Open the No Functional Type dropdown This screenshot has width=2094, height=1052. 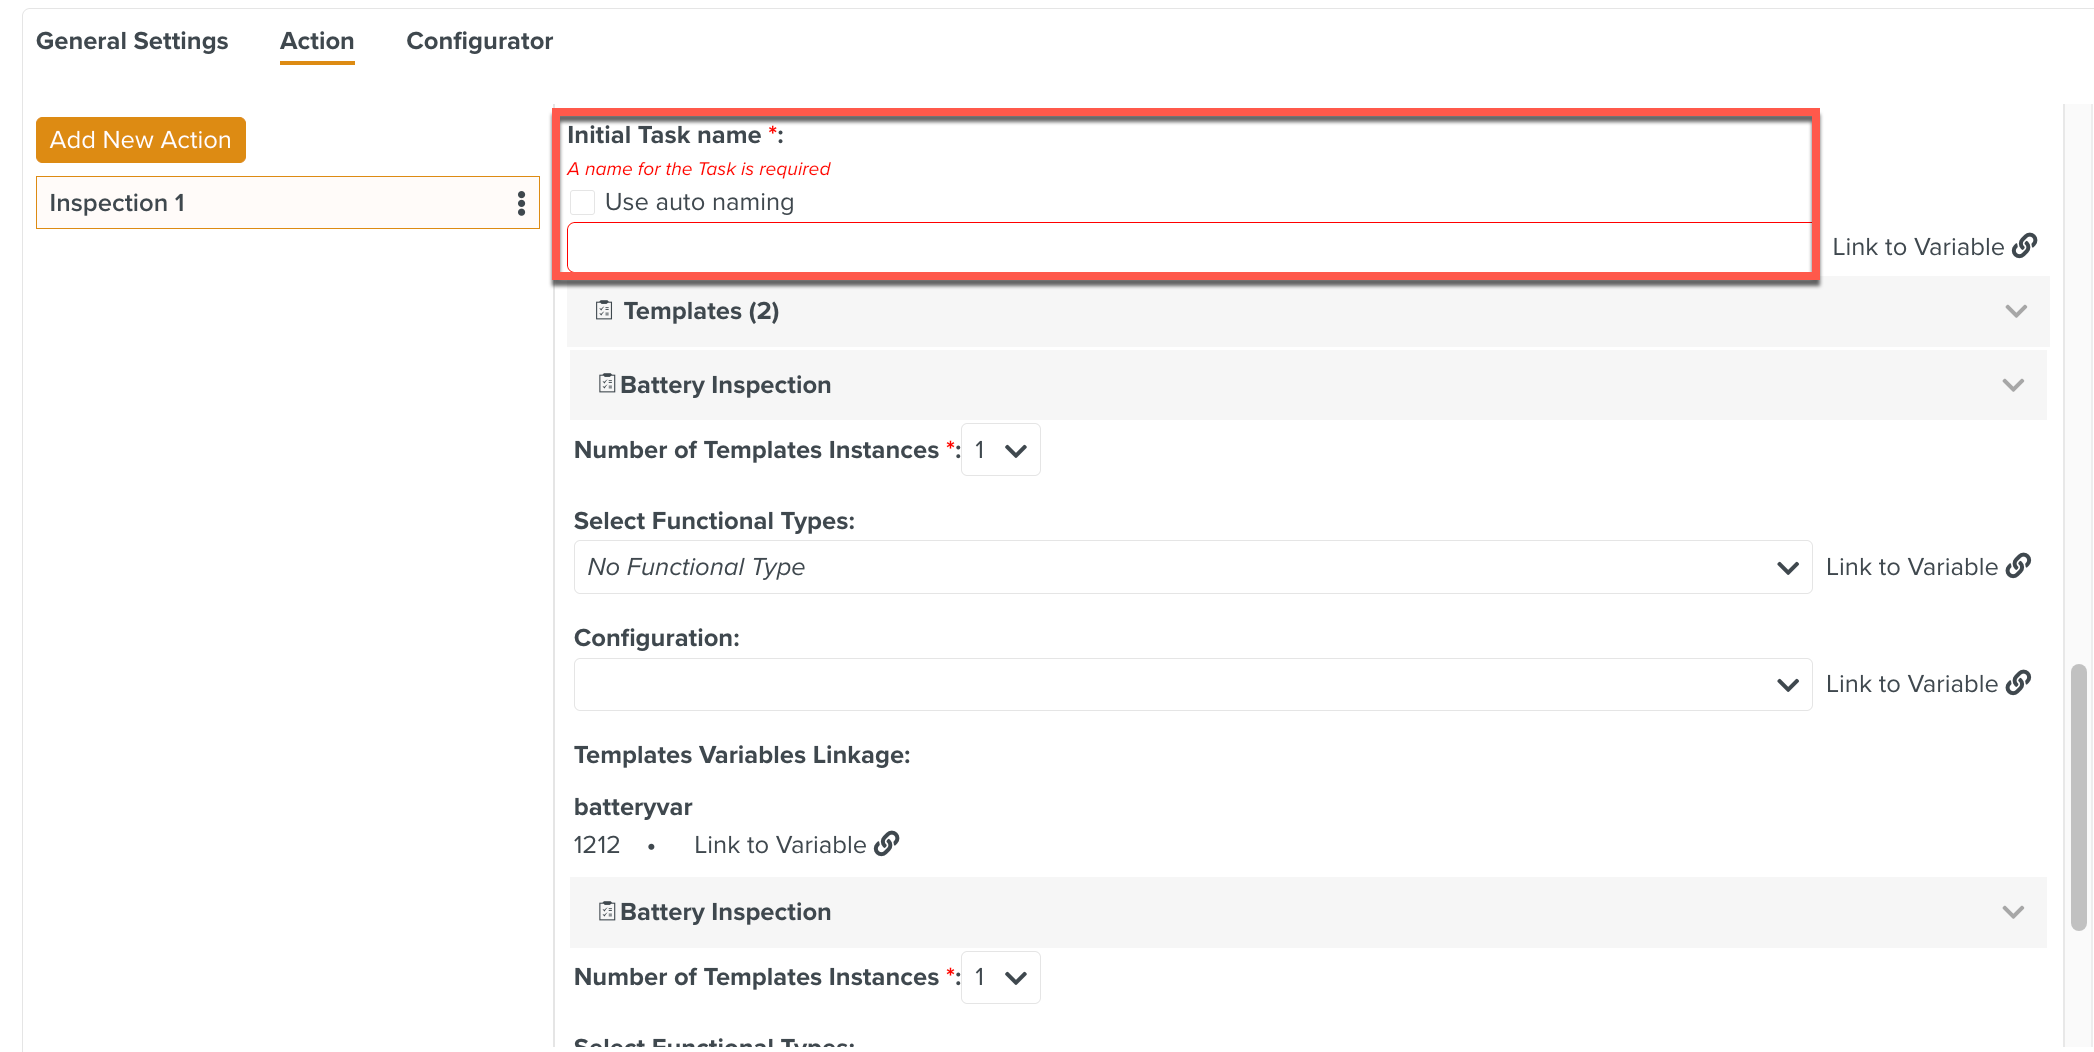1192,567
